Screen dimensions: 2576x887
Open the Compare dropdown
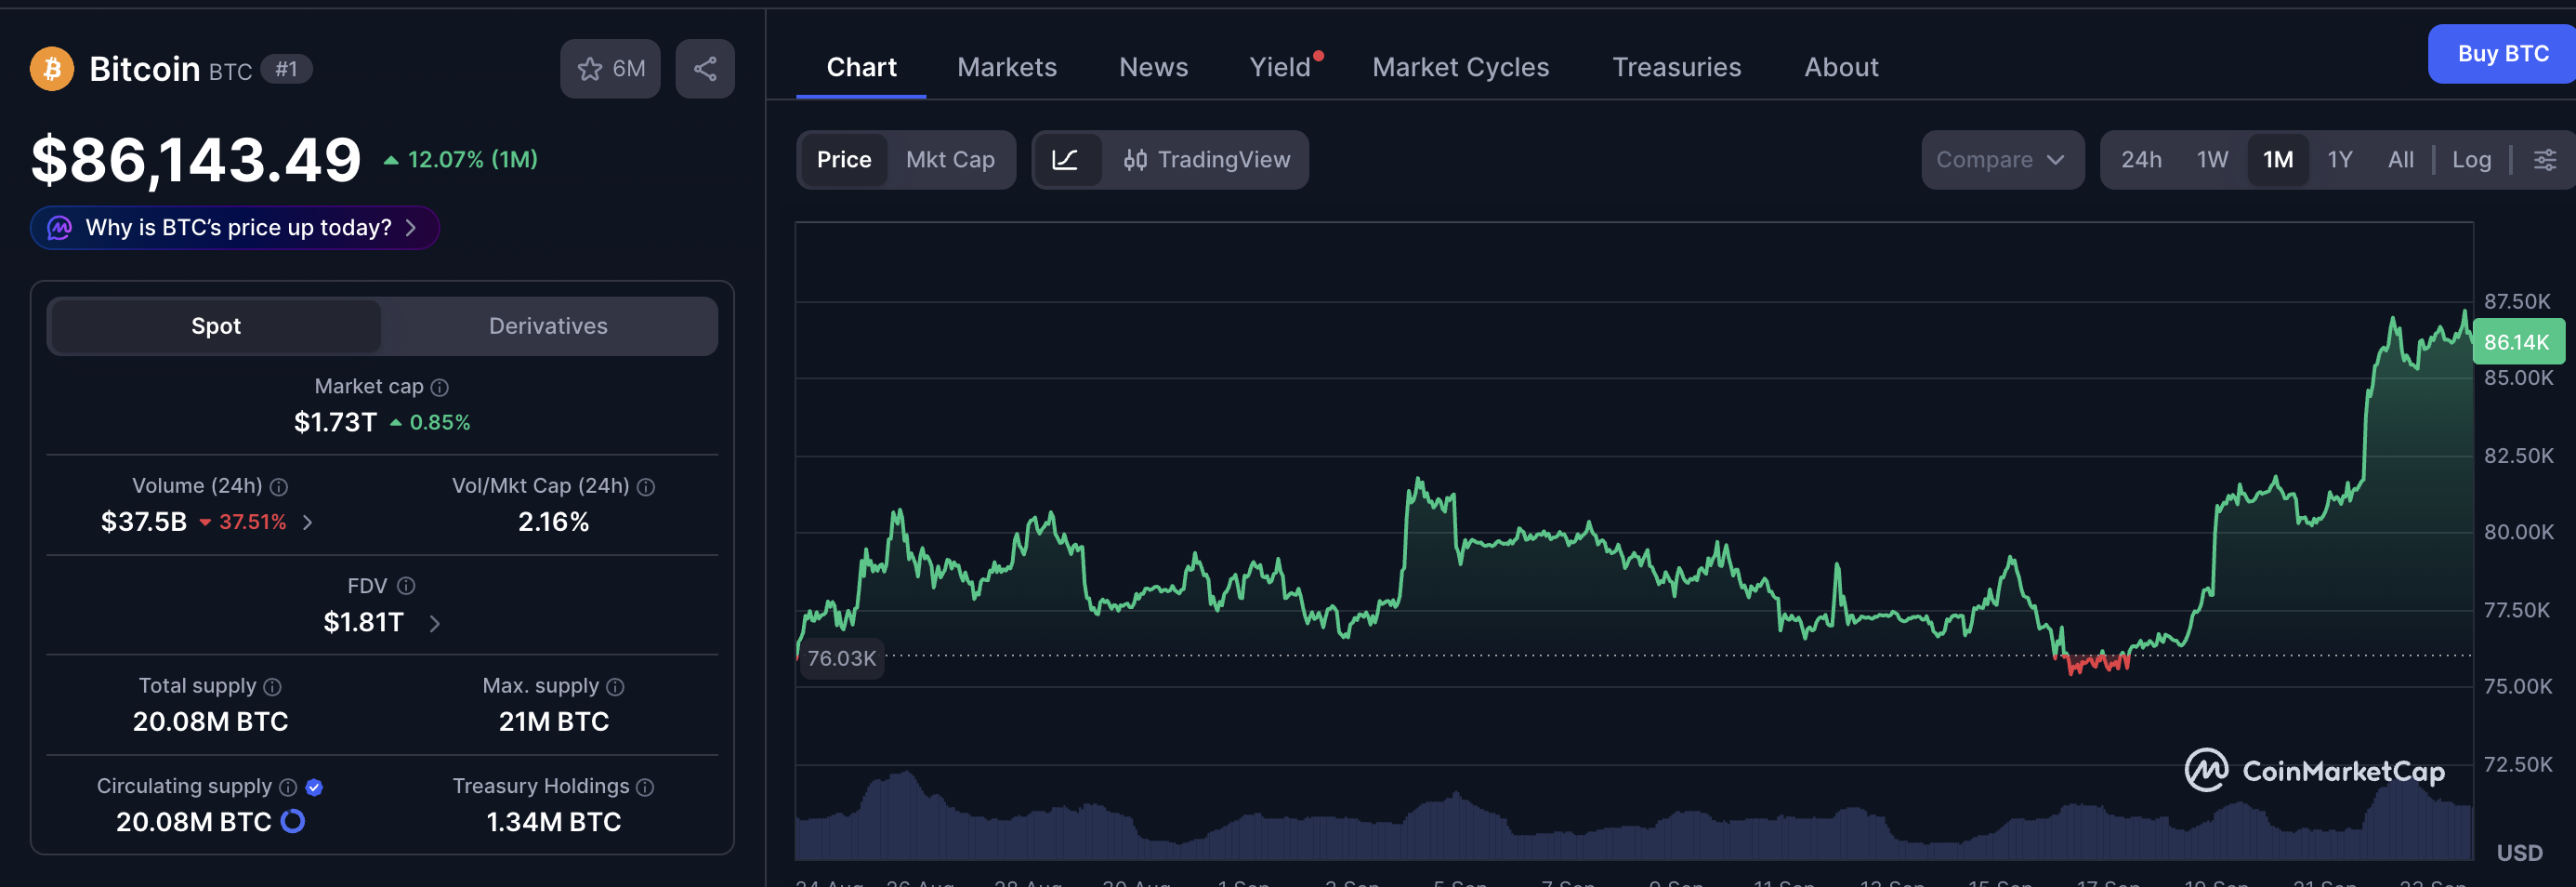[2002, 160]
